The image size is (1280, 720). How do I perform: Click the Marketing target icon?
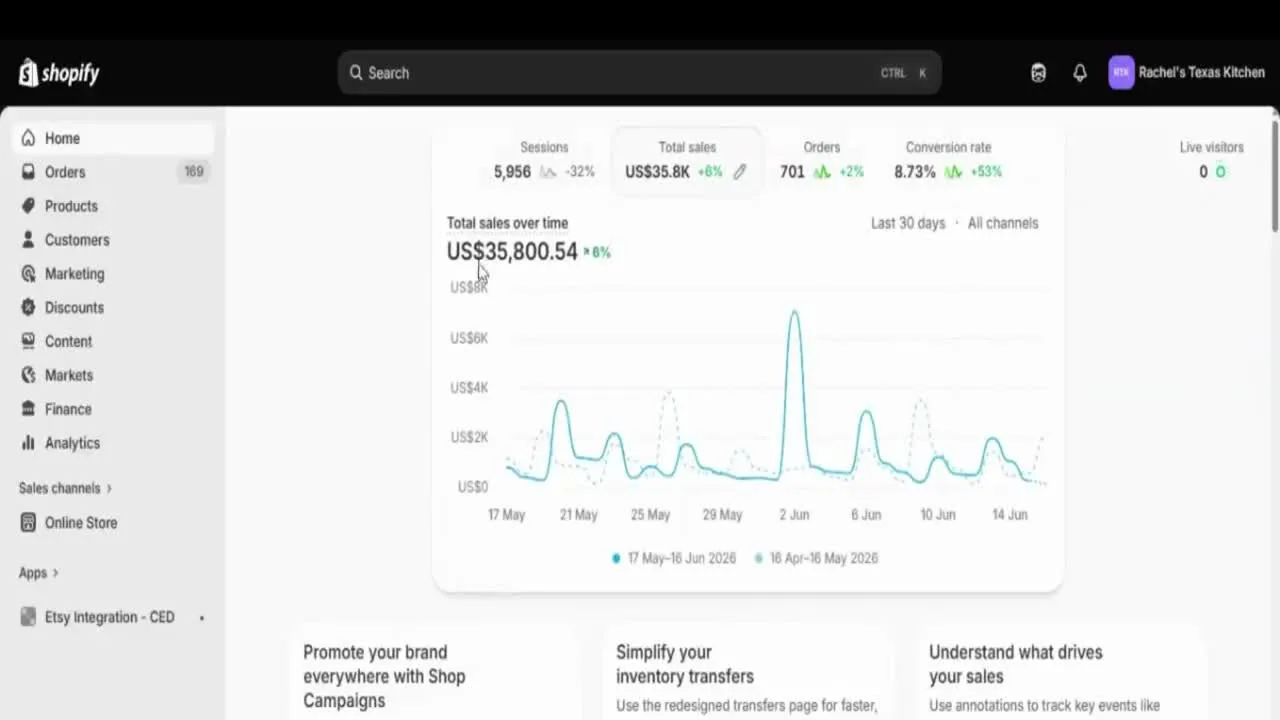28,274
